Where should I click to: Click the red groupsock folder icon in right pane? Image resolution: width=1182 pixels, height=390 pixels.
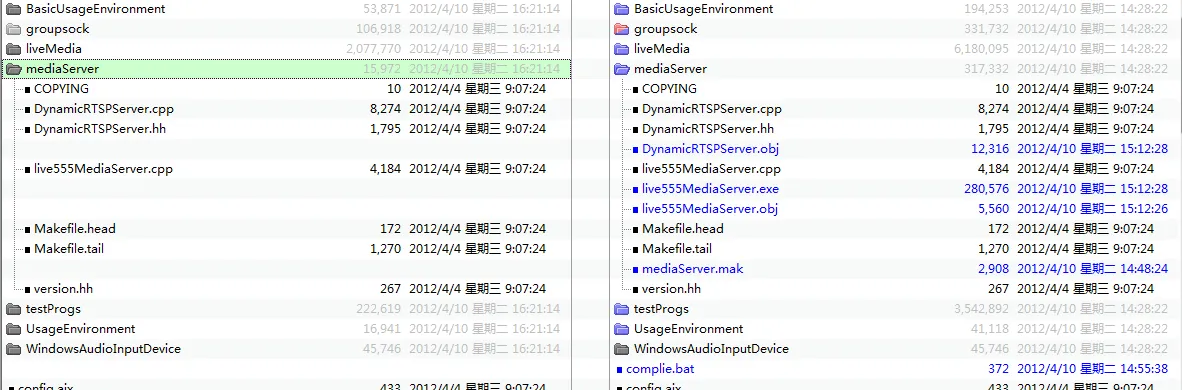[x=621, y=29]
